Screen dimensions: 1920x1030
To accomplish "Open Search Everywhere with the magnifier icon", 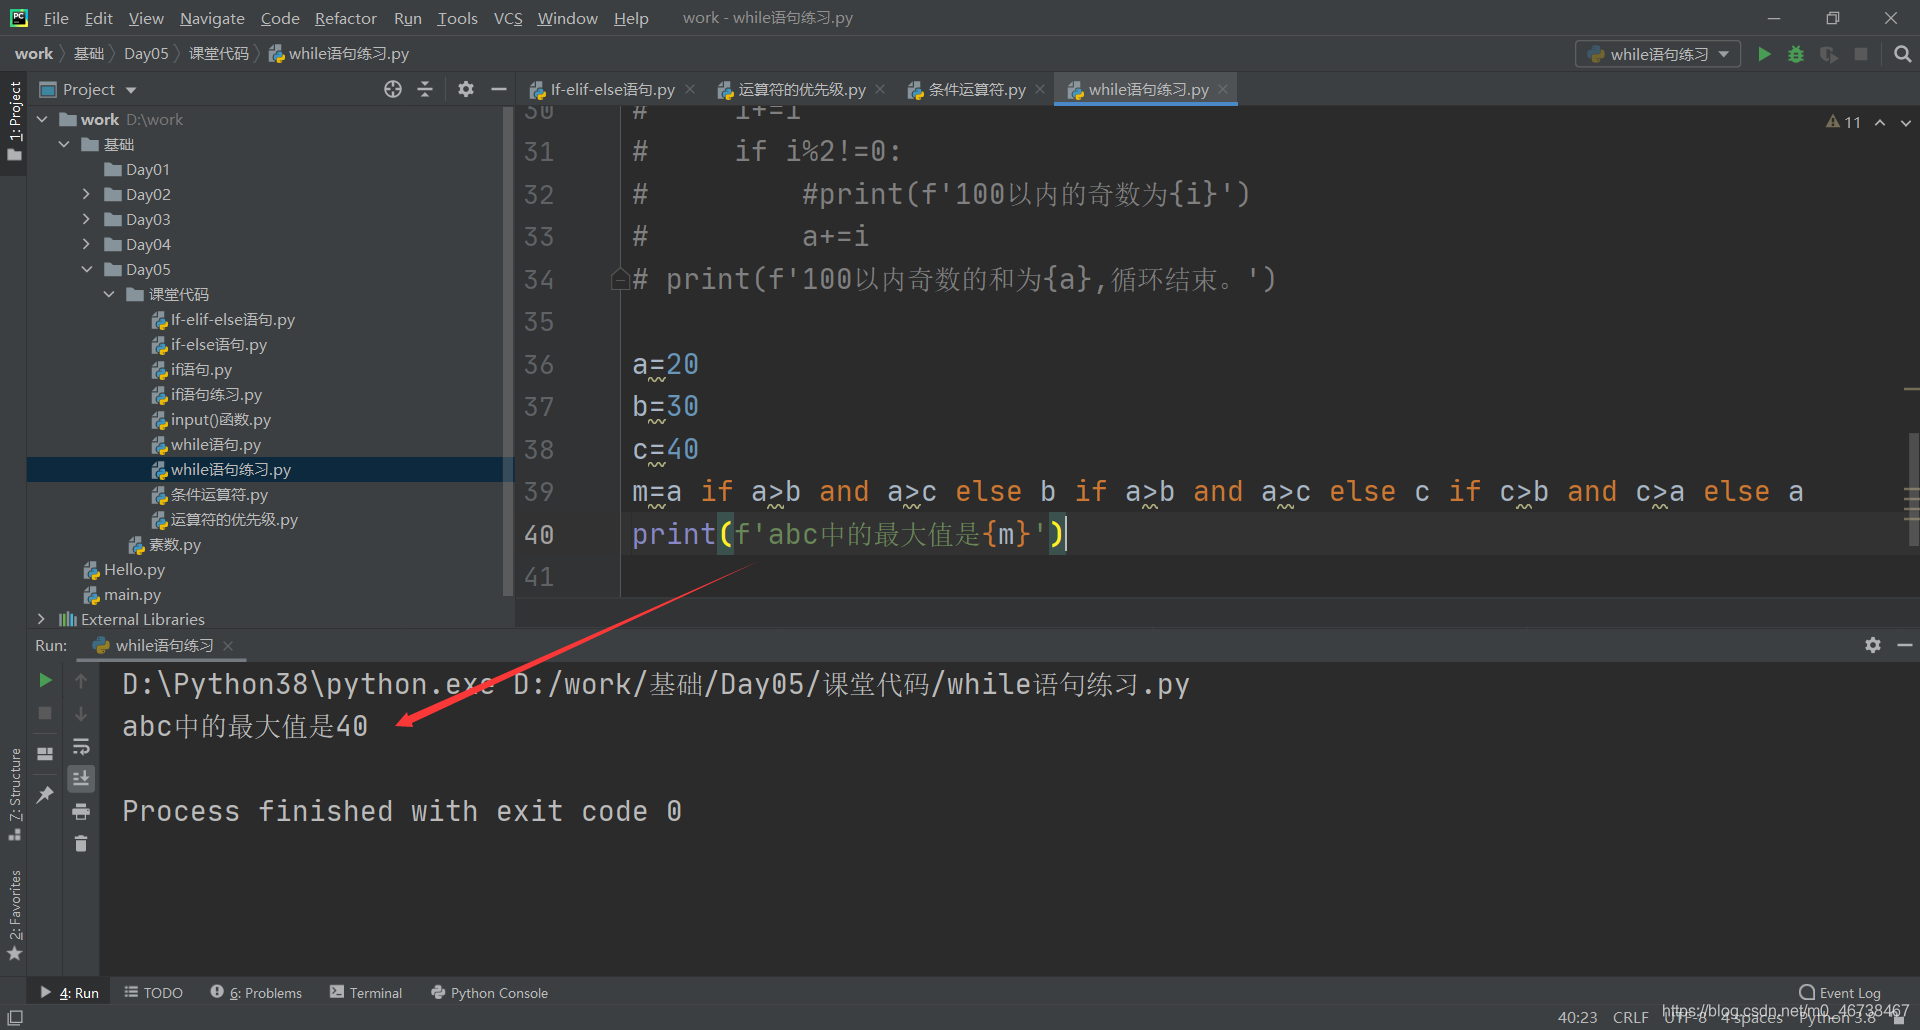I will click(x=1902, y=54).
